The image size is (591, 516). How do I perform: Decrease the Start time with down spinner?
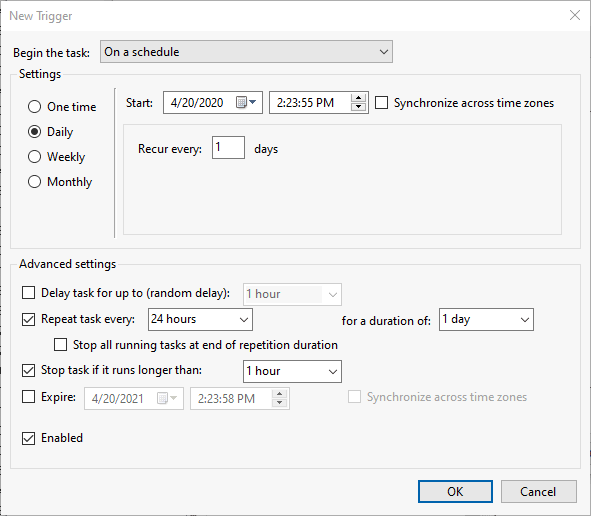pos(358,107)
